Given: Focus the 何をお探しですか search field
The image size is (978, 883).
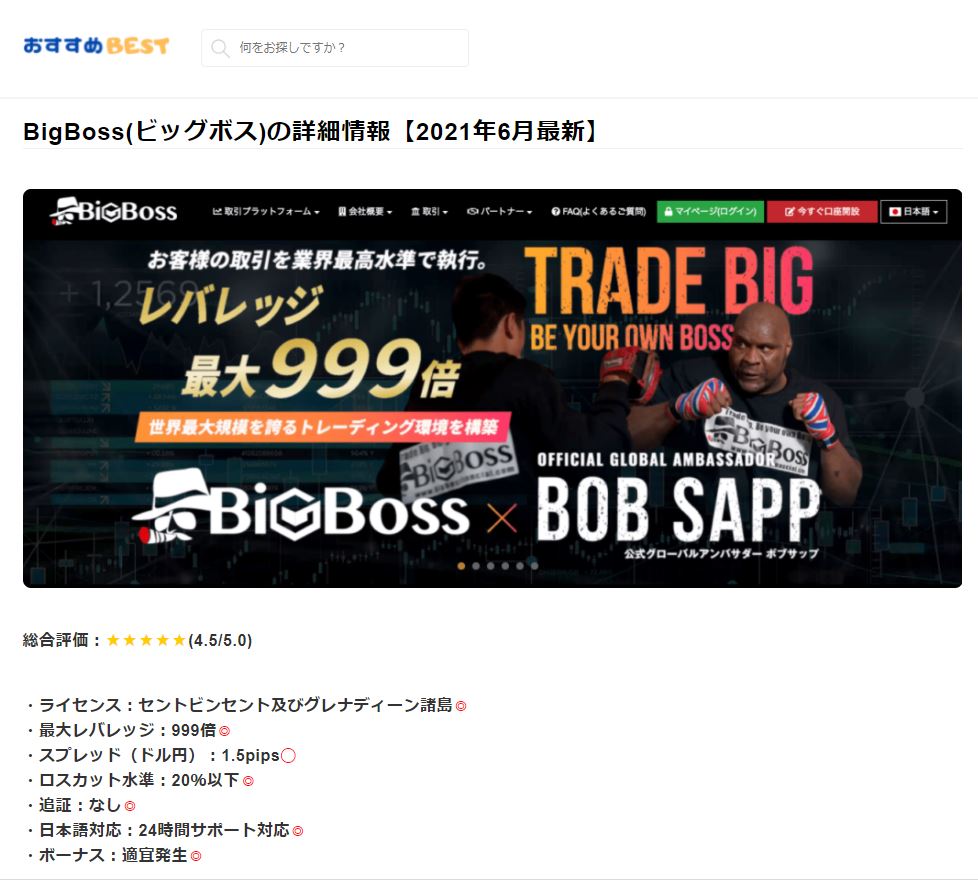Looking at the screenshot, I should [335, 48].
